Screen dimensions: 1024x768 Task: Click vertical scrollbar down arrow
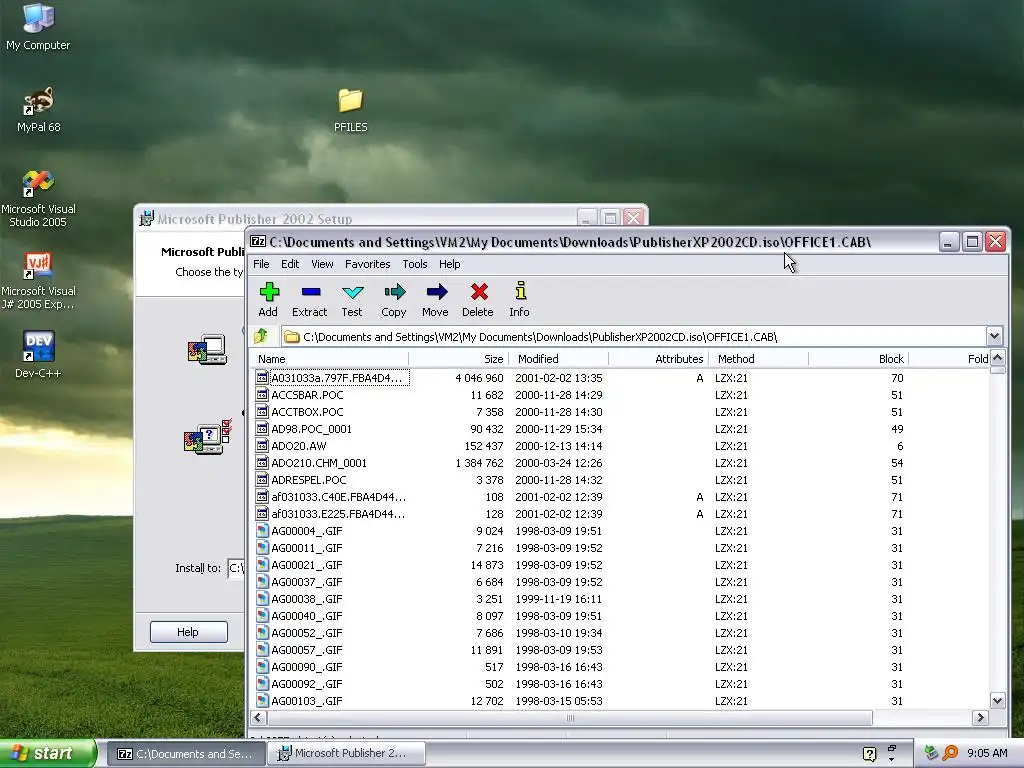[x=997, y=701]
